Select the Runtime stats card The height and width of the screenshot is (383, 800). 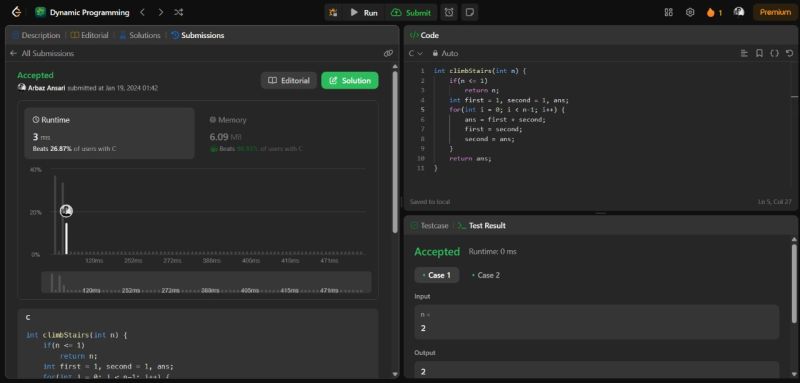pyautogui.click(x=110, y=133)
